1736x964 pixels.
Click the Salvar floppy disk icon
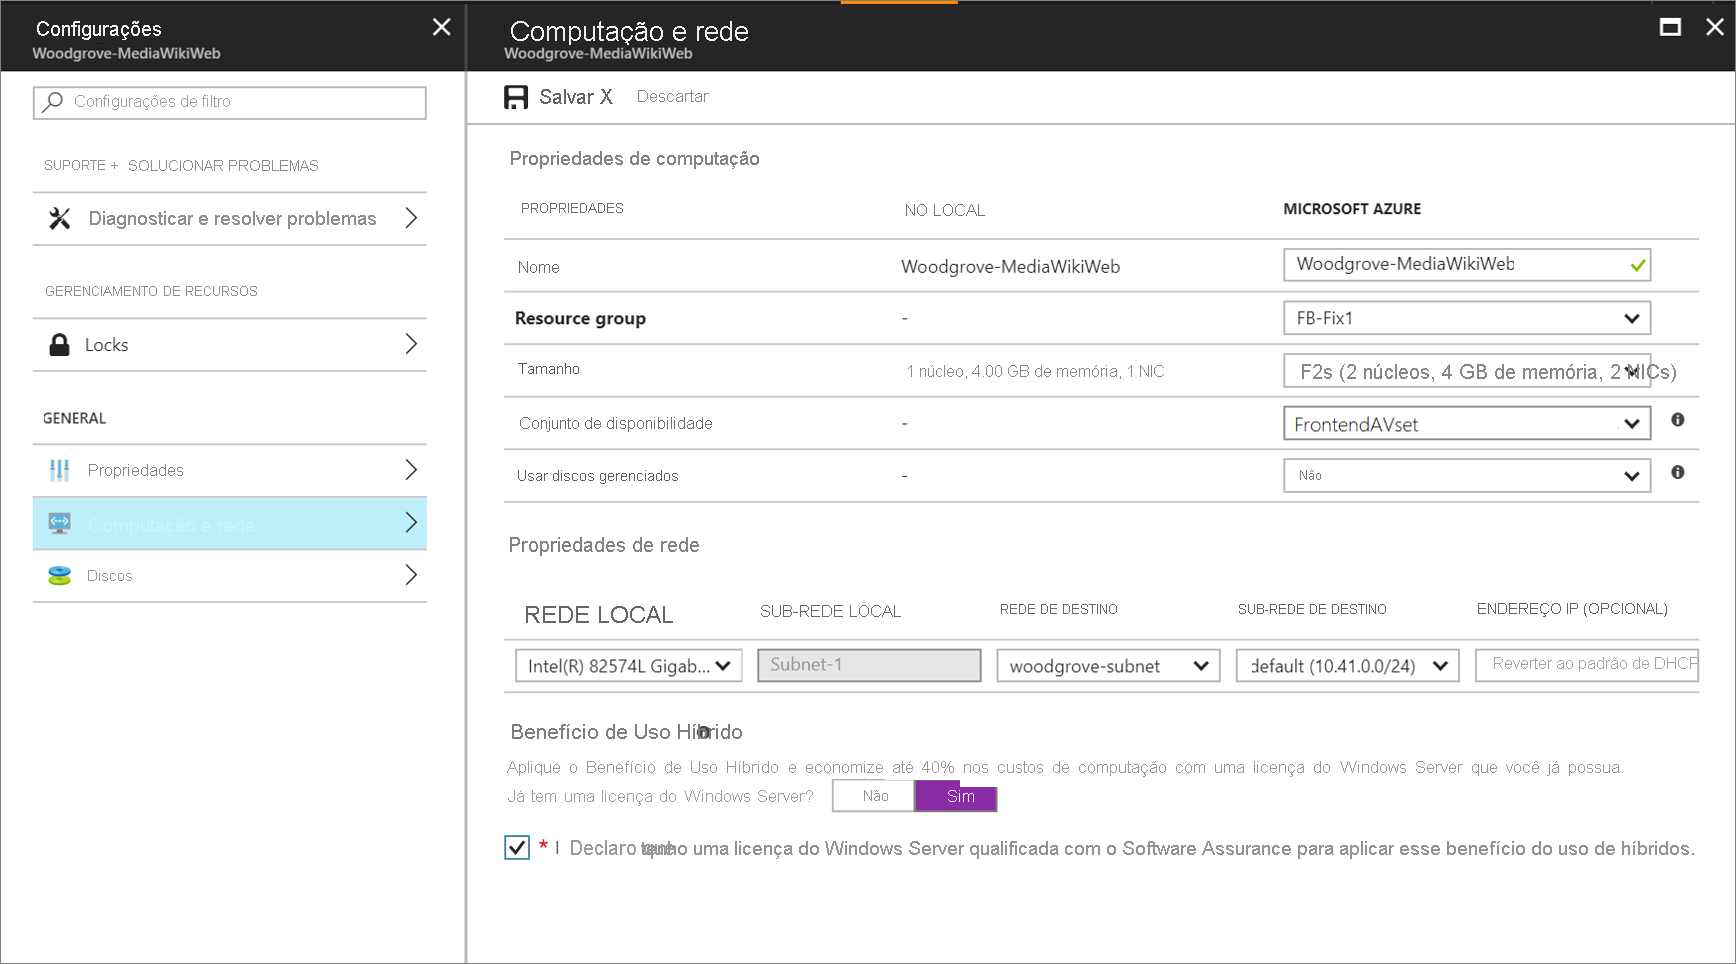[516, 97]
